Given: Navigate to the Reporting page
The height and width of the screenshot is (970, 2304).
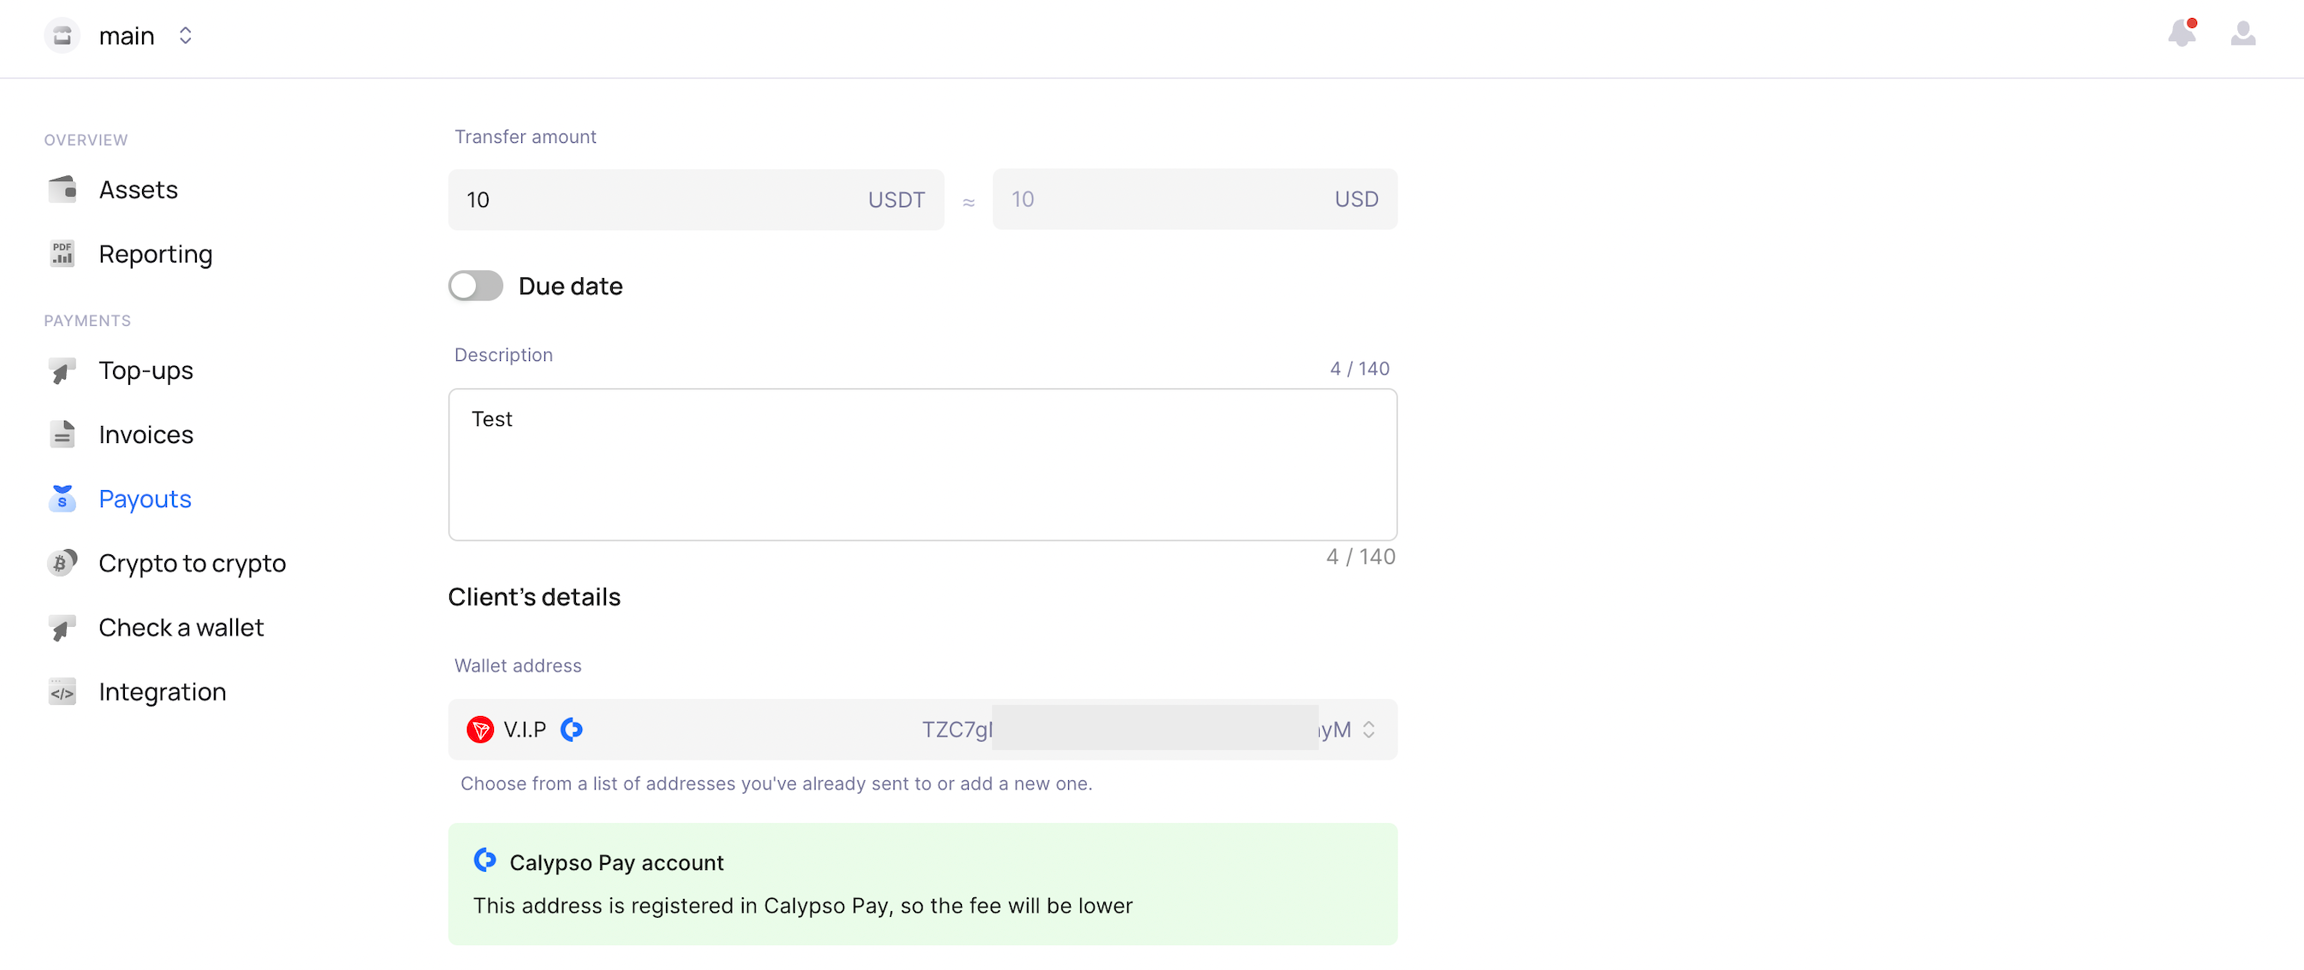Looking at the screenshot, I should (x=155, y=254).
